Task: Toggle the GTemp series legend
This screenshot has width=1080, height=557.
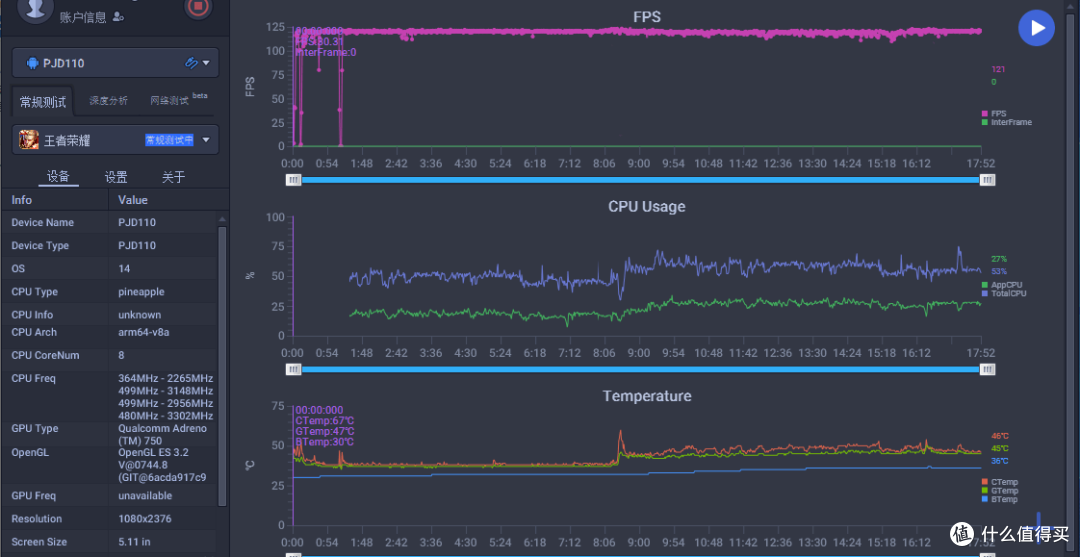Action: pyautogui.click(x=999, y=490)
